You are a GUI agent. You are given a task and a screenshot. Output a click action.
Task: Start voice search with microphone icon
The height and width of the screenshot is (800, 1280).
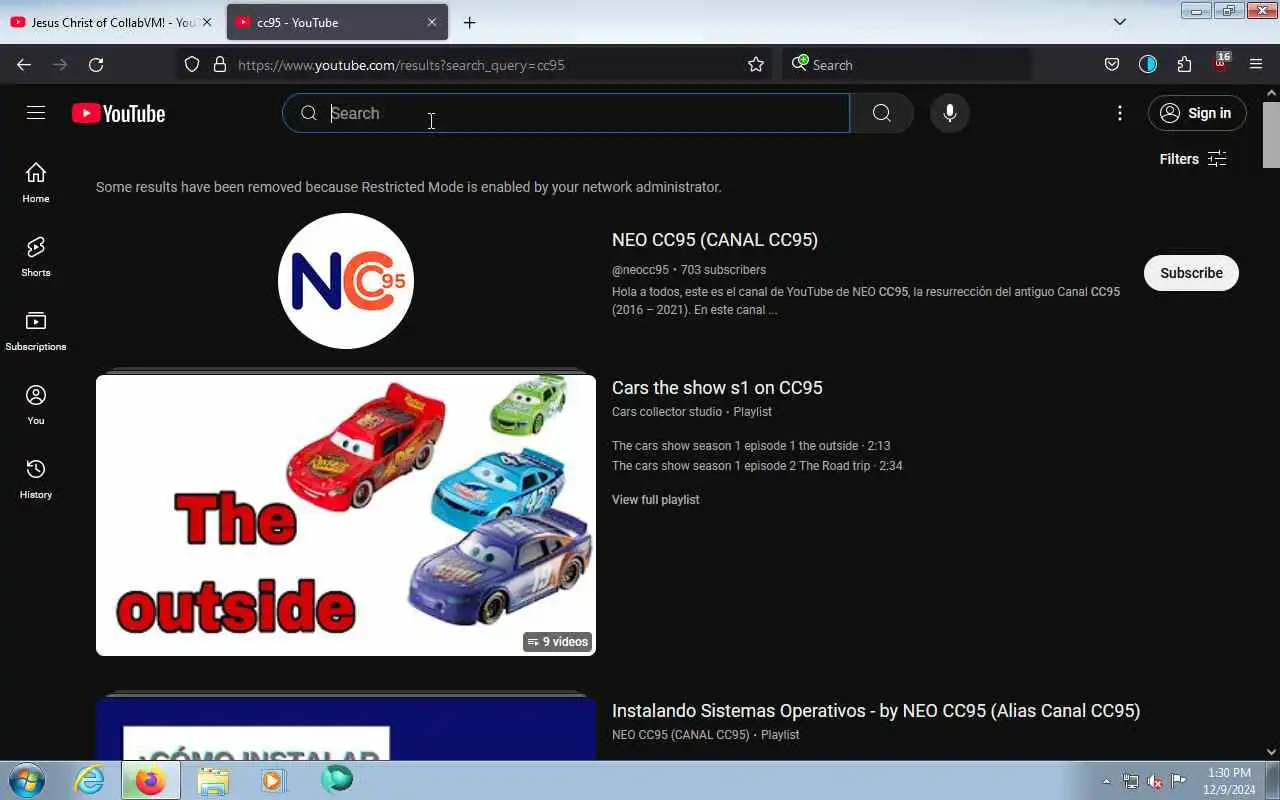point(950,113)
